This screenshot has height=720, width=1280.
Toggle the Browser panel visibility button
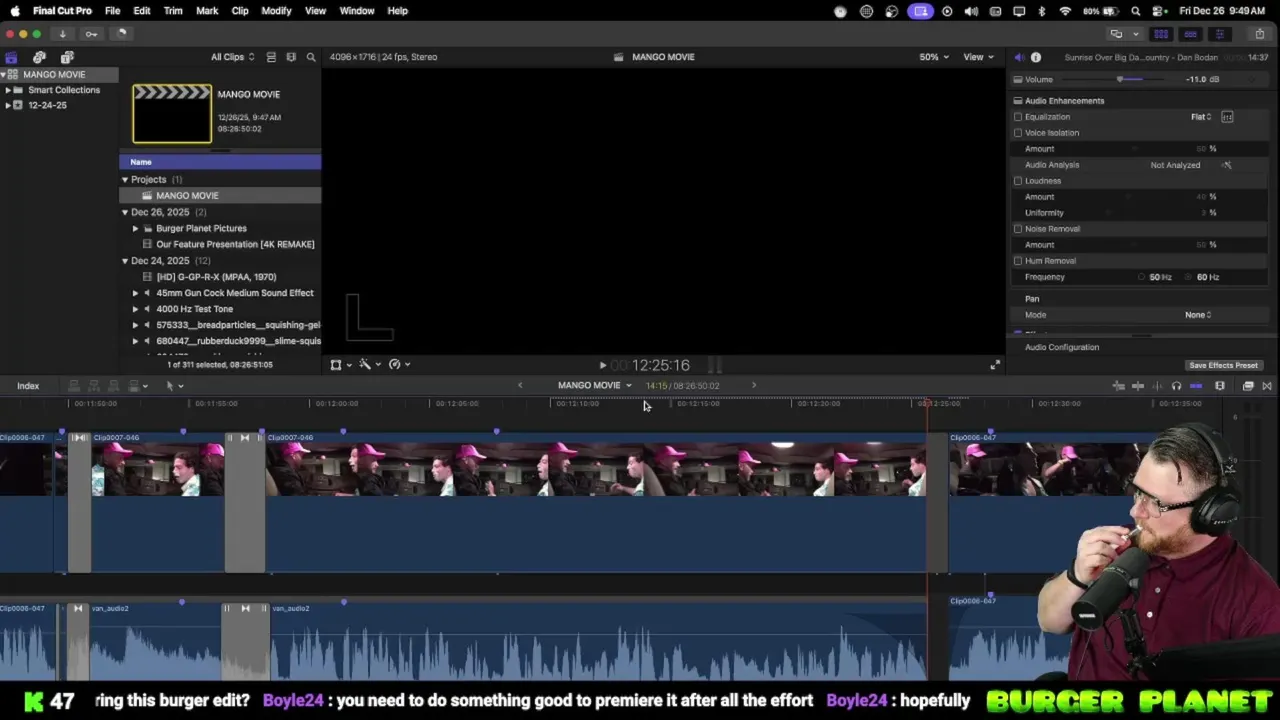tap(1161, 34)
